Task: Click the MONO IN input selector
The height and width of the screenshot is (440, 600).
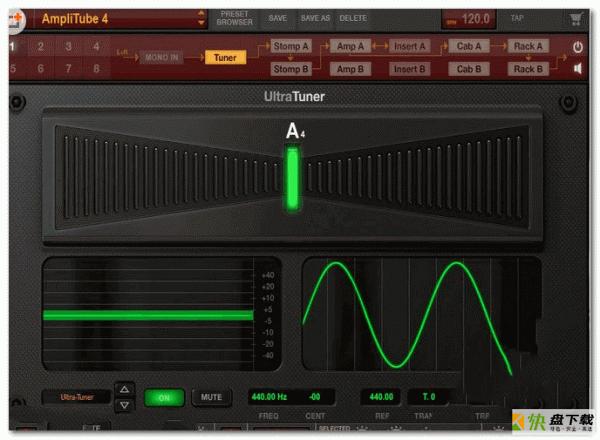Action: coord(161,58)
